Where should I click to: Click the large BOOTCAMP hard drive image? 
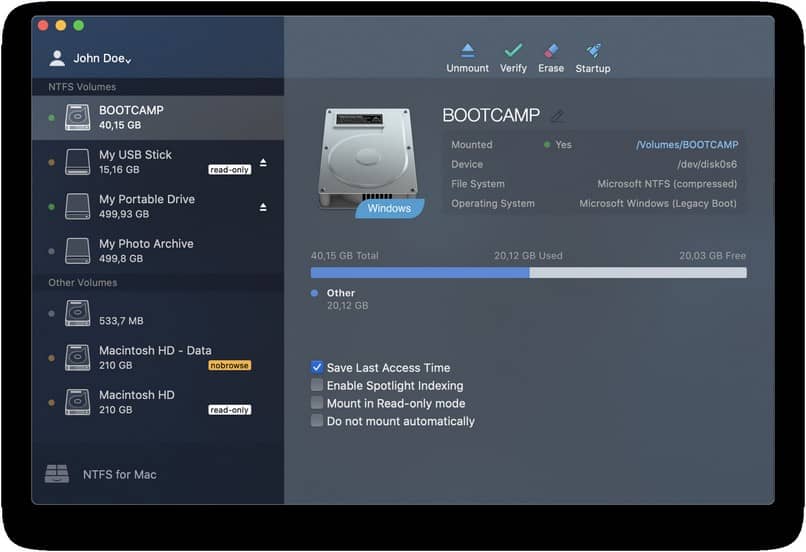(368, 157)
